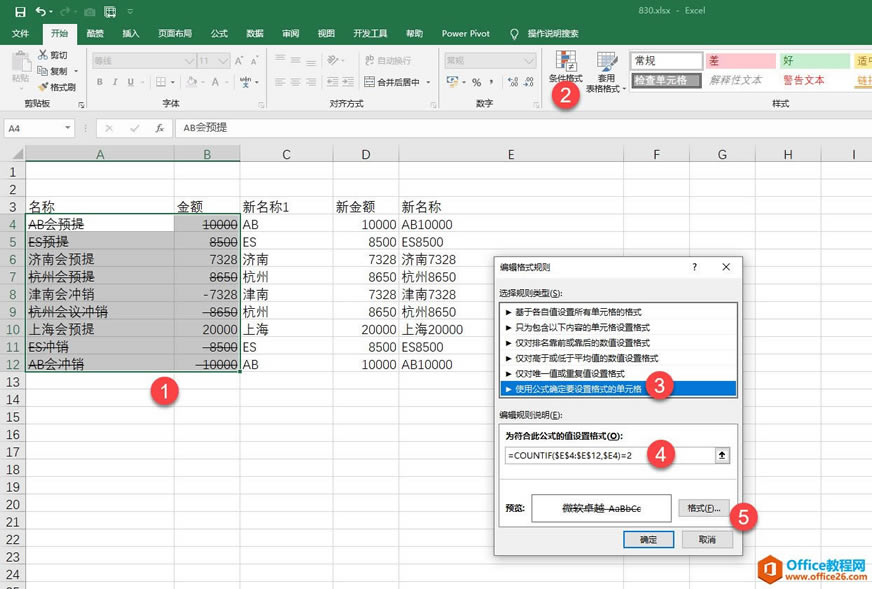The image size is (872, 589).
Task: Click the Insert Function fx icon
Action: pos(160,128)
